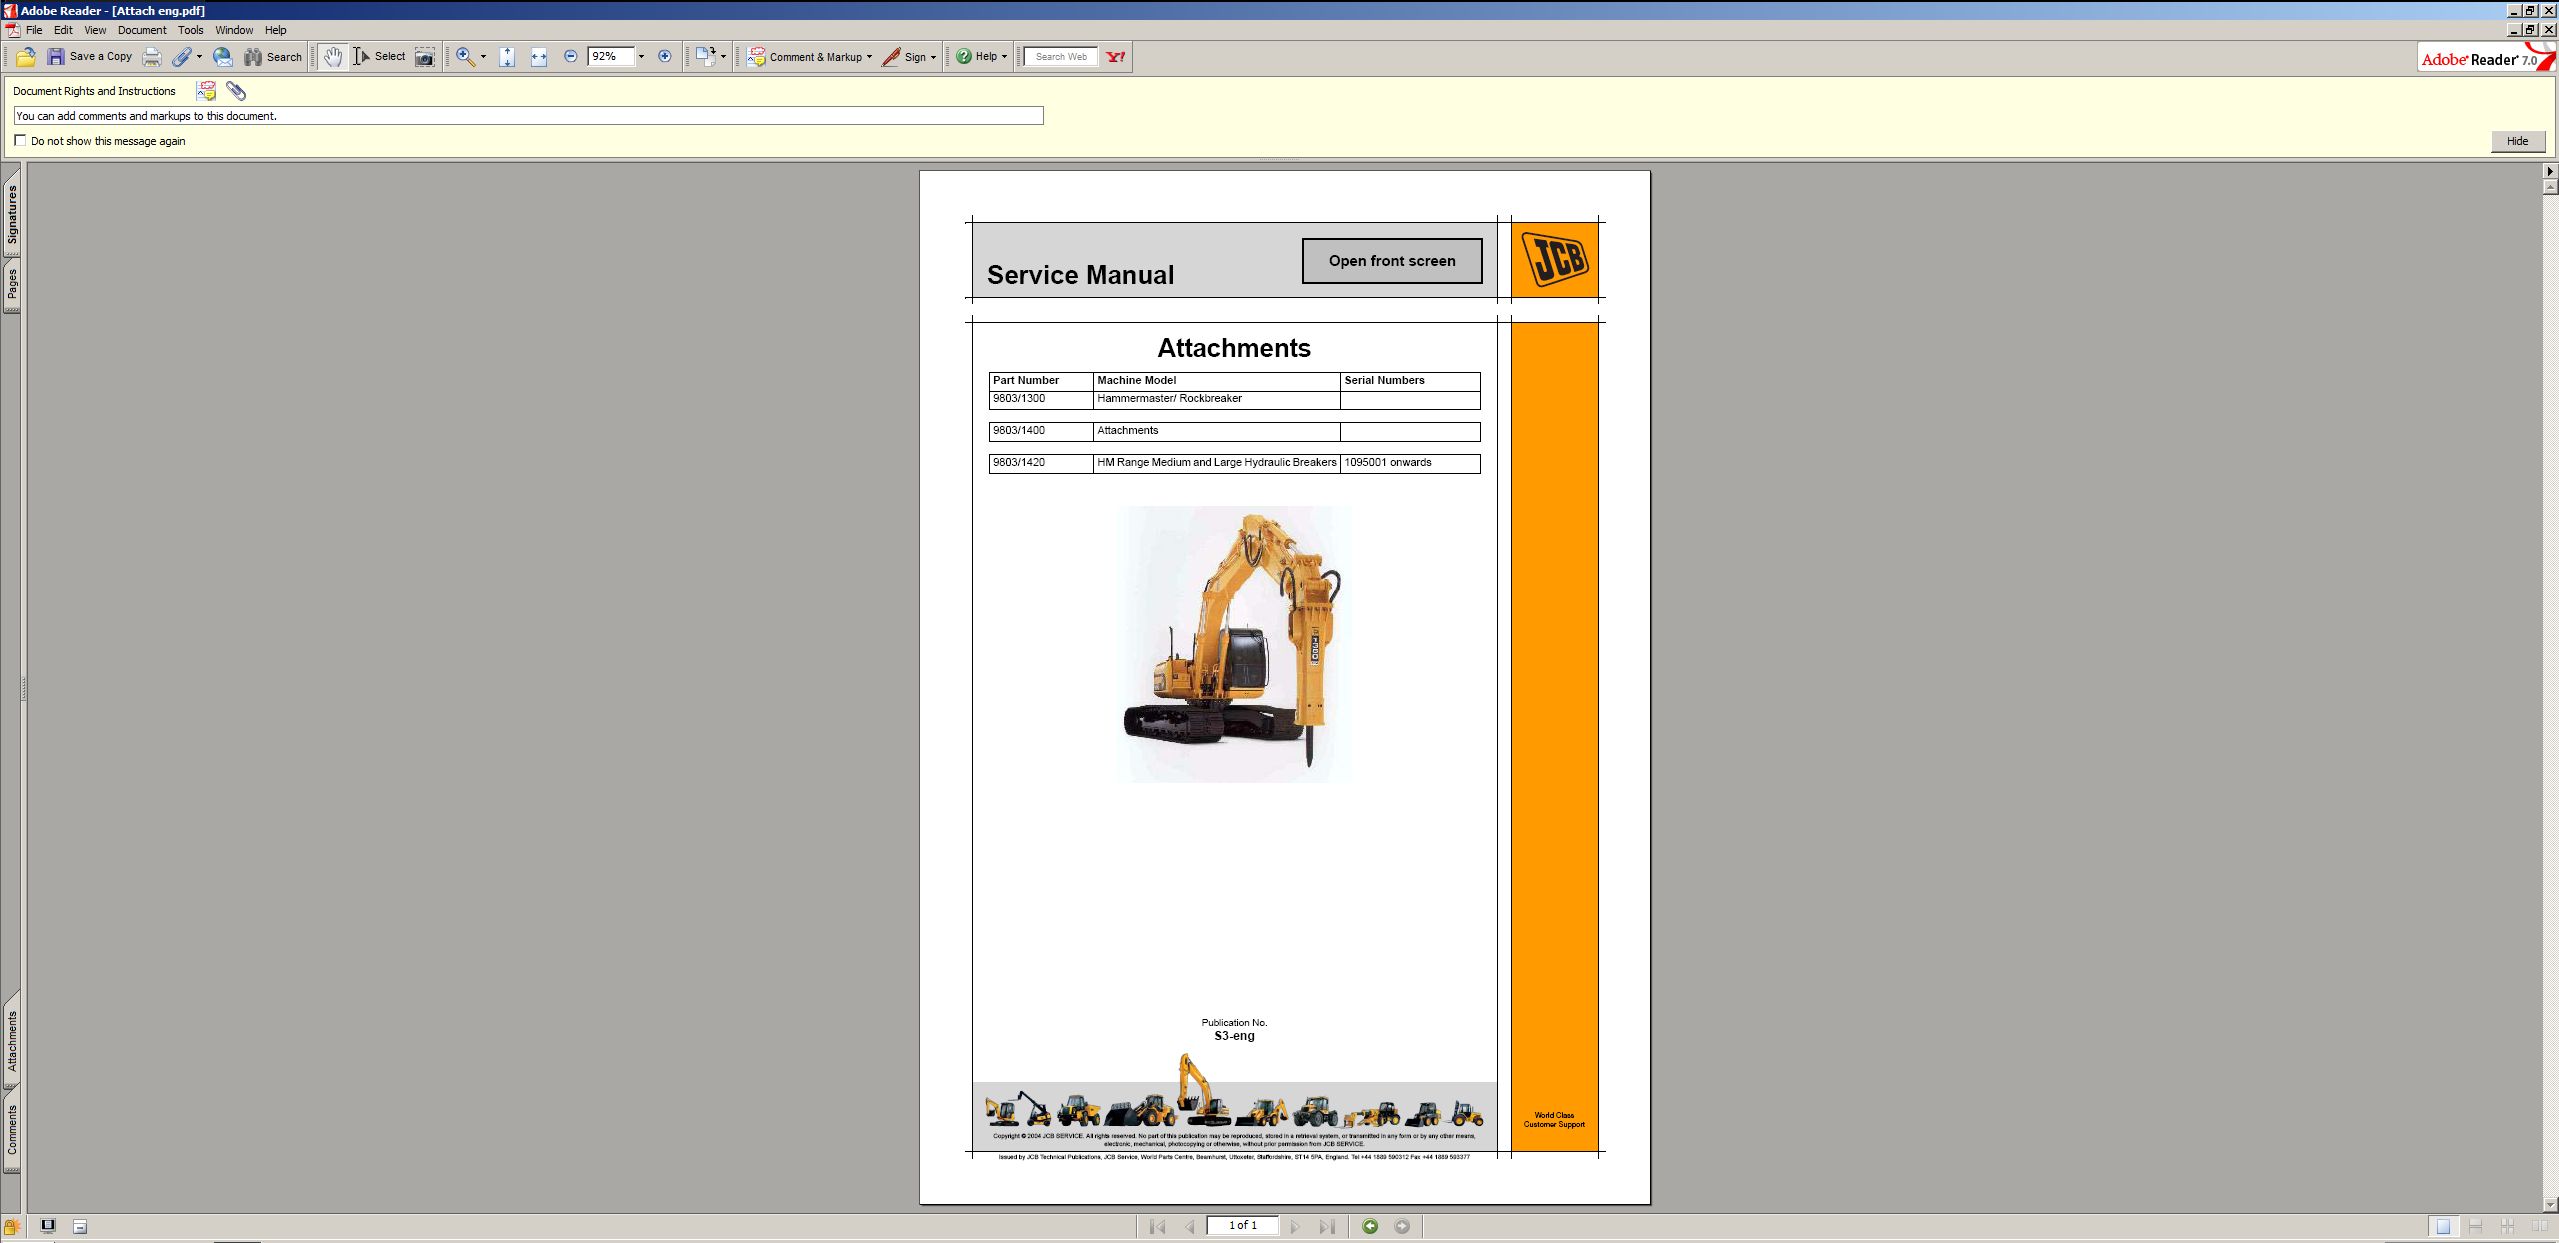Go to previous page arrow button
This screenshot has width=2559, height=1243.
pyautogui.click(x=1189, y=1226)
